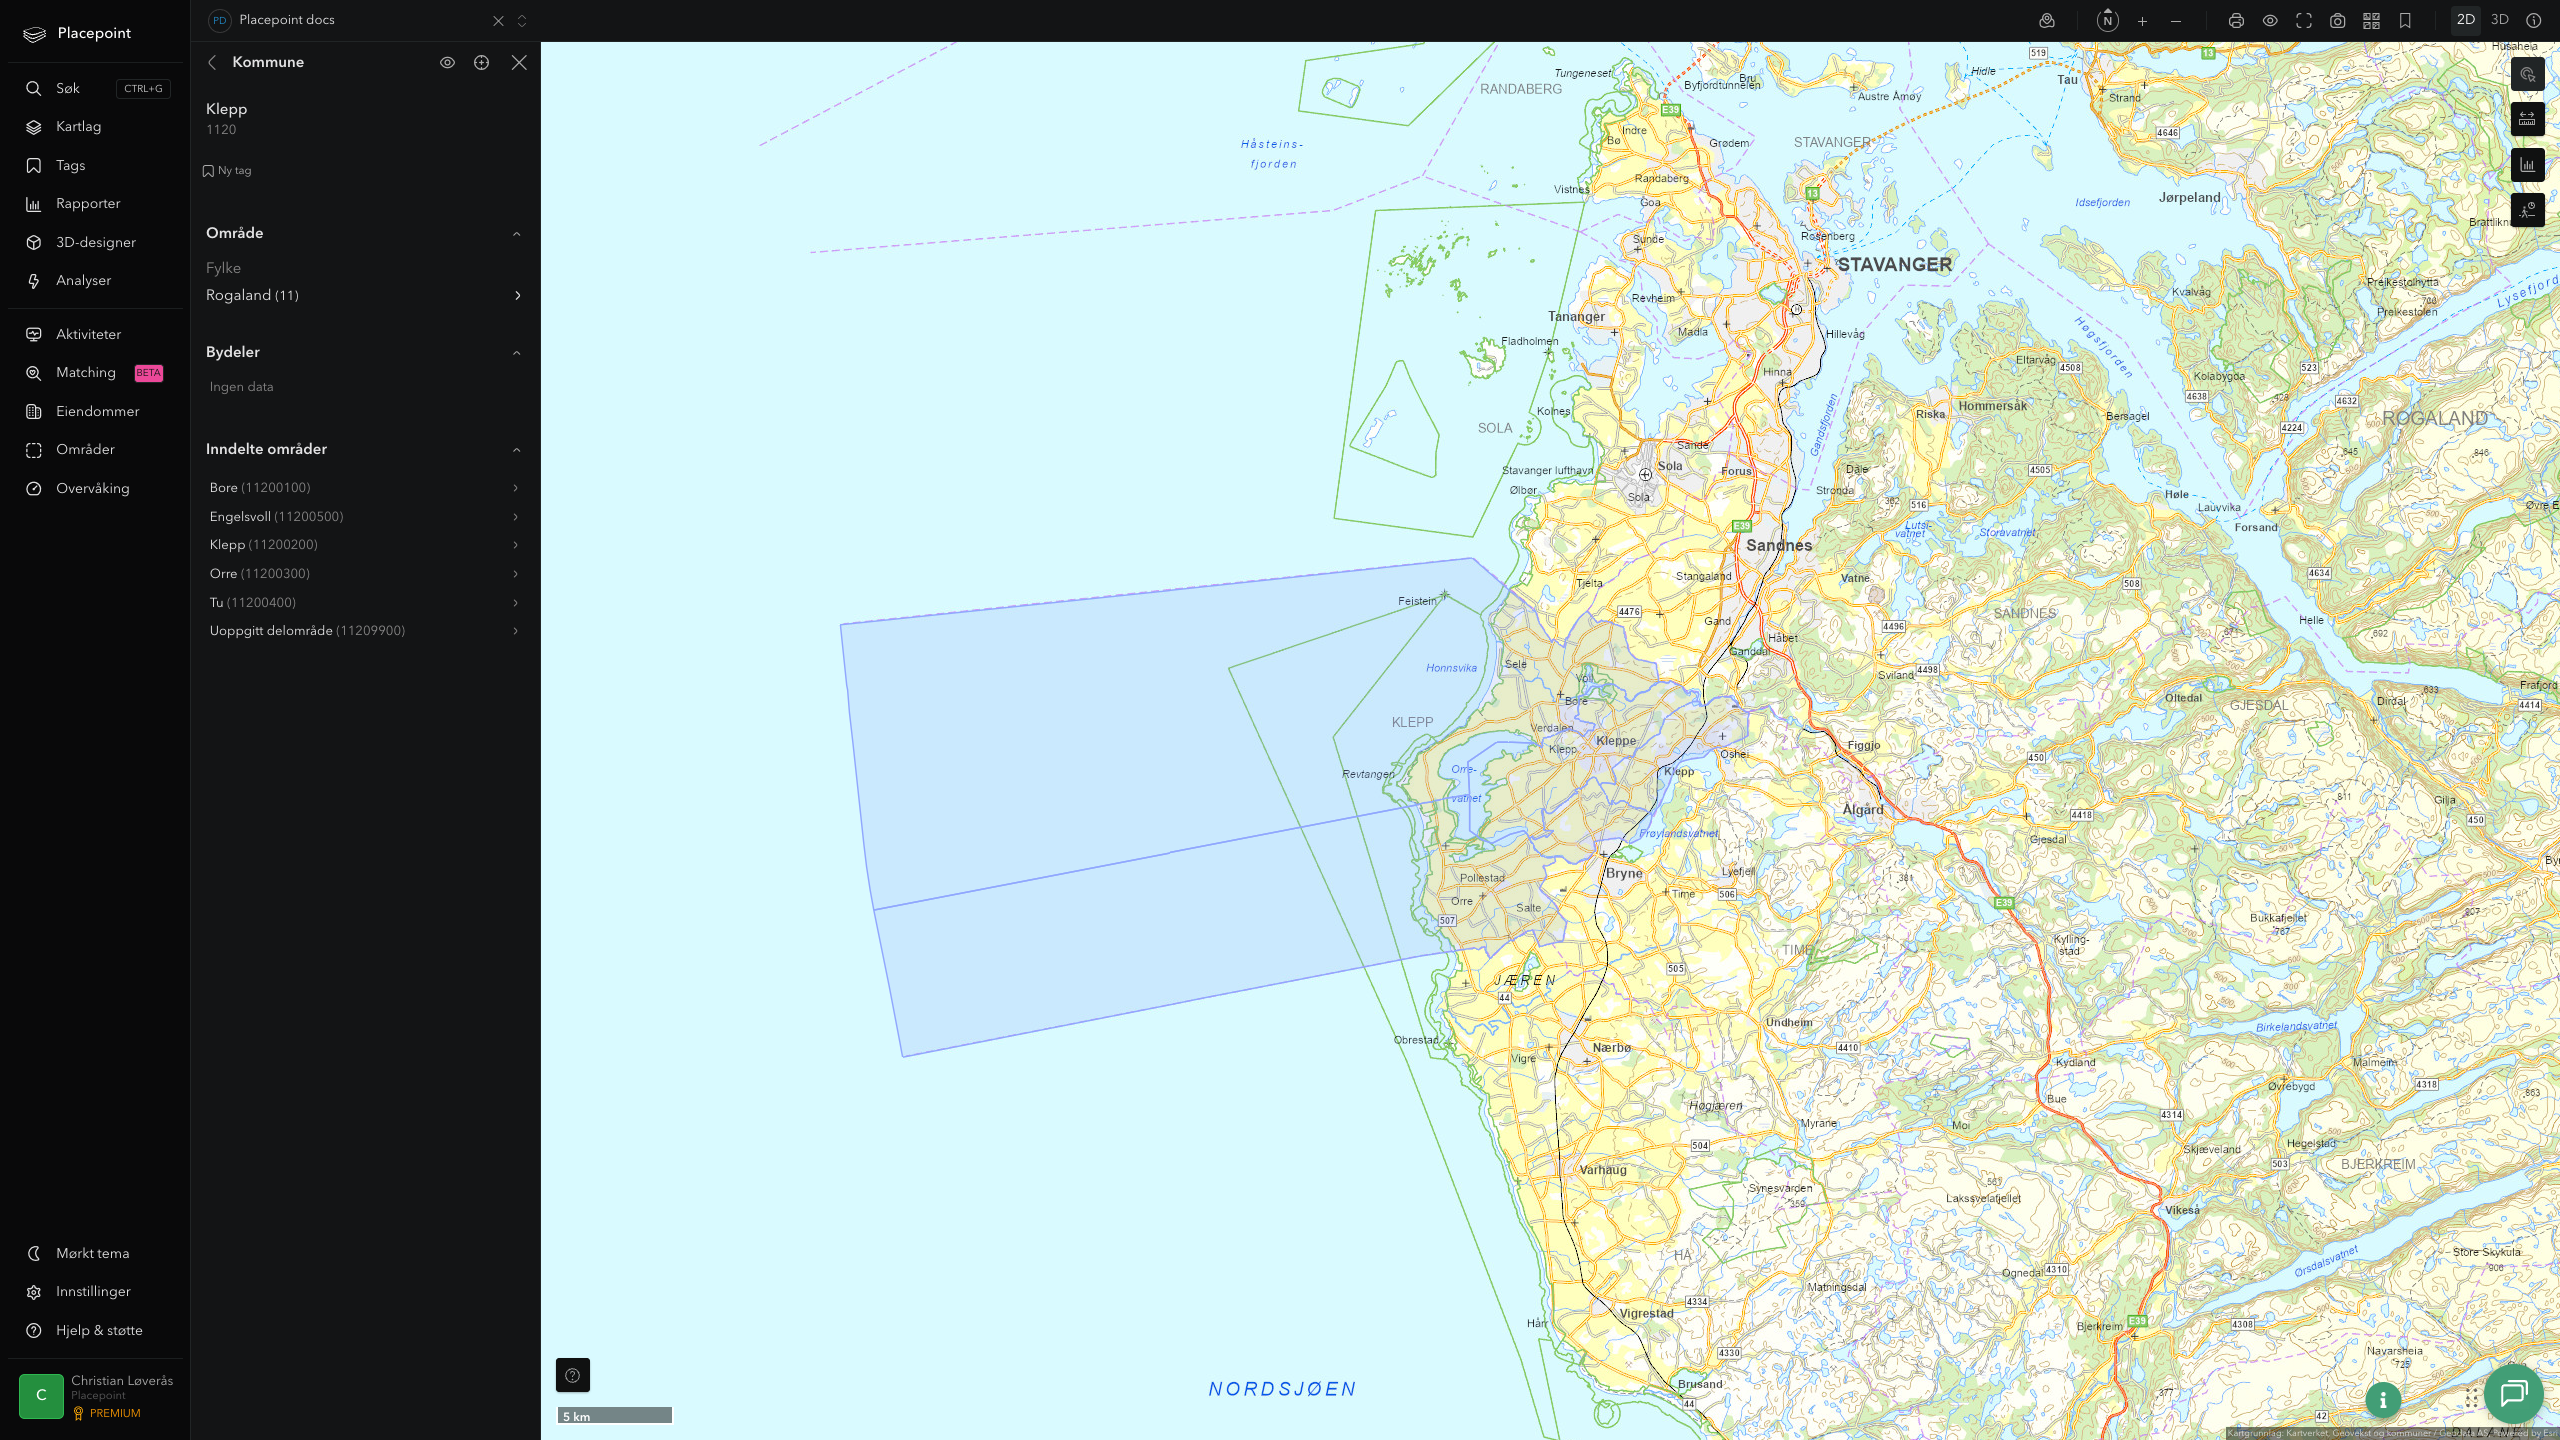Switch to 2D view
Screen dimensions: 2560x1440
click(x=2466, y=20)
